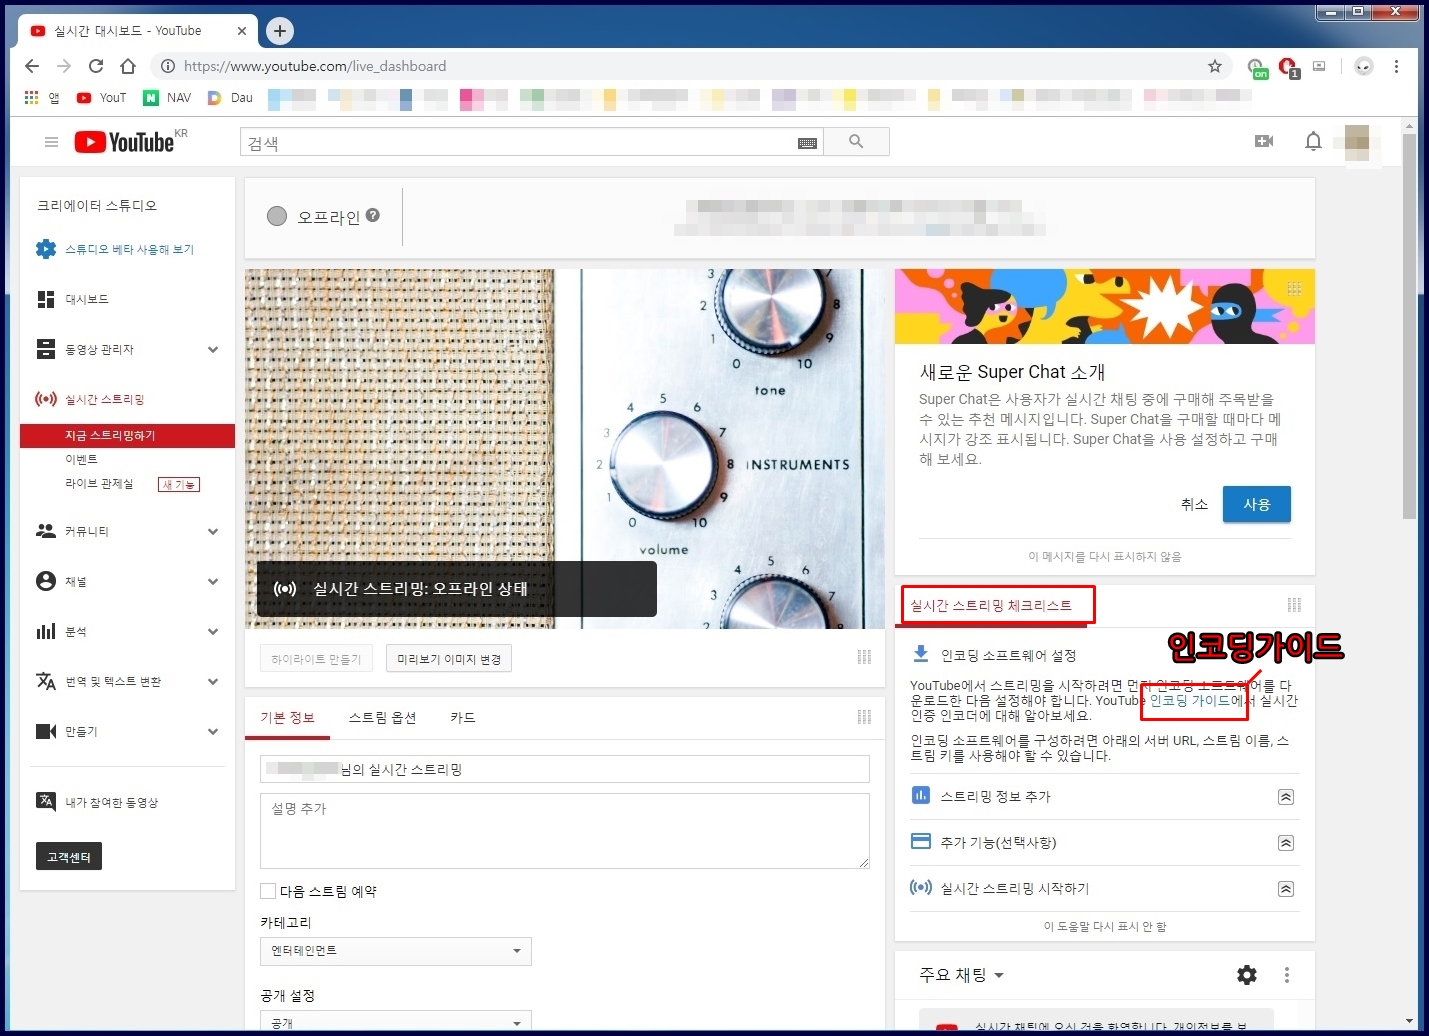1429x1036 pixels.
Task: Click the browser address bar
Action: (690, 66)
